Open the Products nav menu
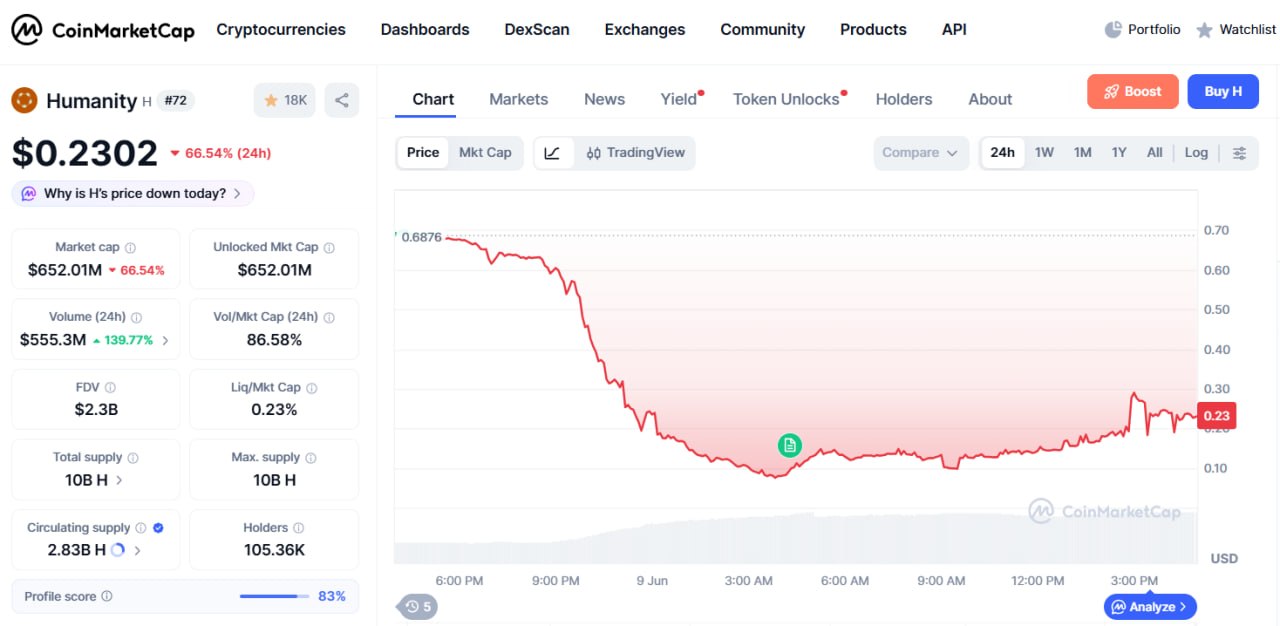The image size is (1280, 626). pos(873,30)
